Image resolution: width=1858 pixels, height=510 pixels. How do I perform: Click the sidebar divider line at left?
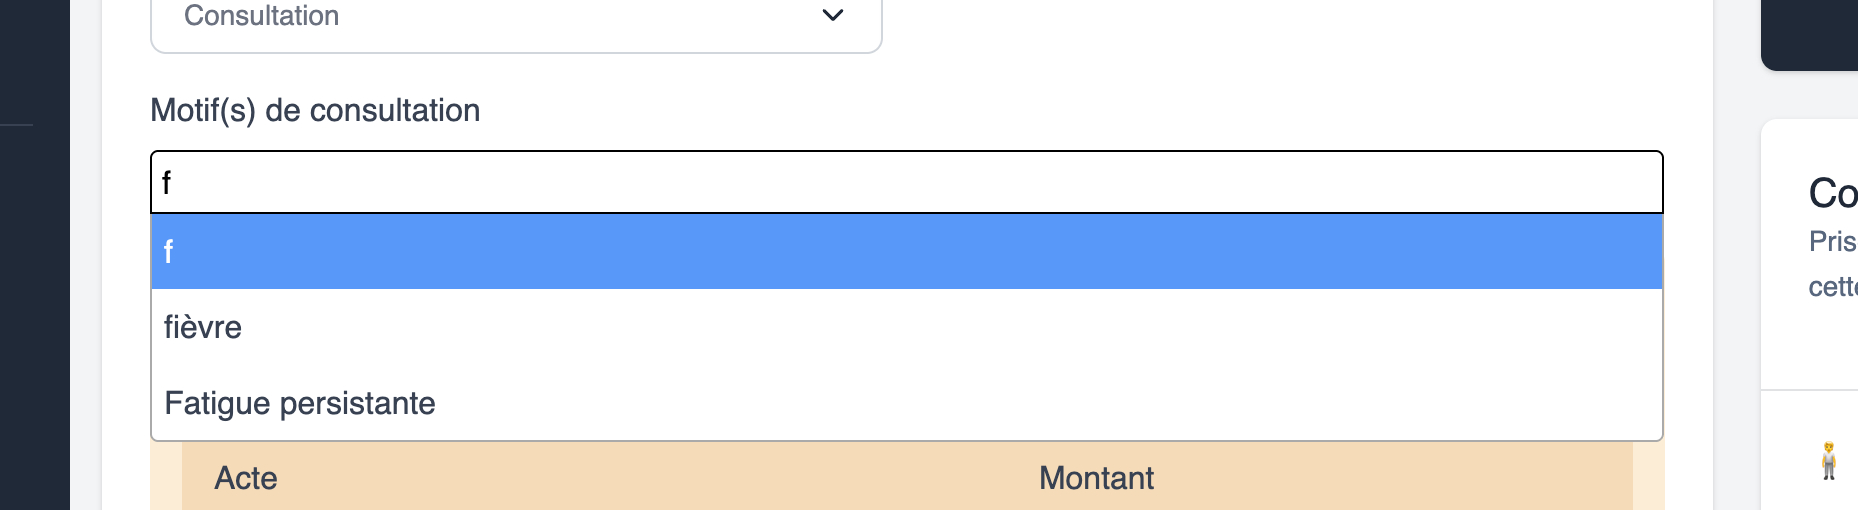(x=17, y=125)
